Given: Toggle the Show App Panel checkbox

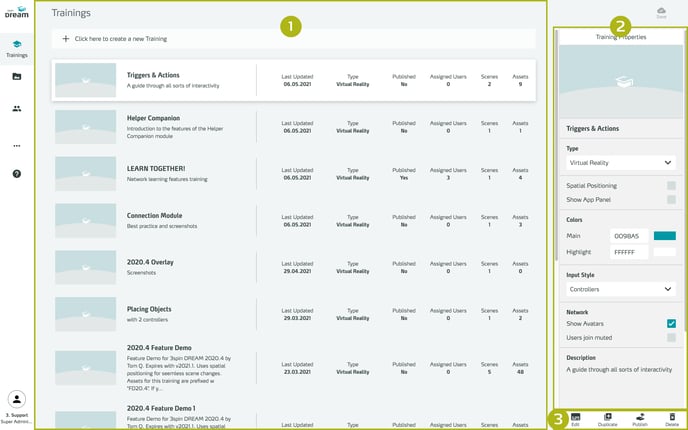Looking at the screenshot, I should click(x=671, y=200).
